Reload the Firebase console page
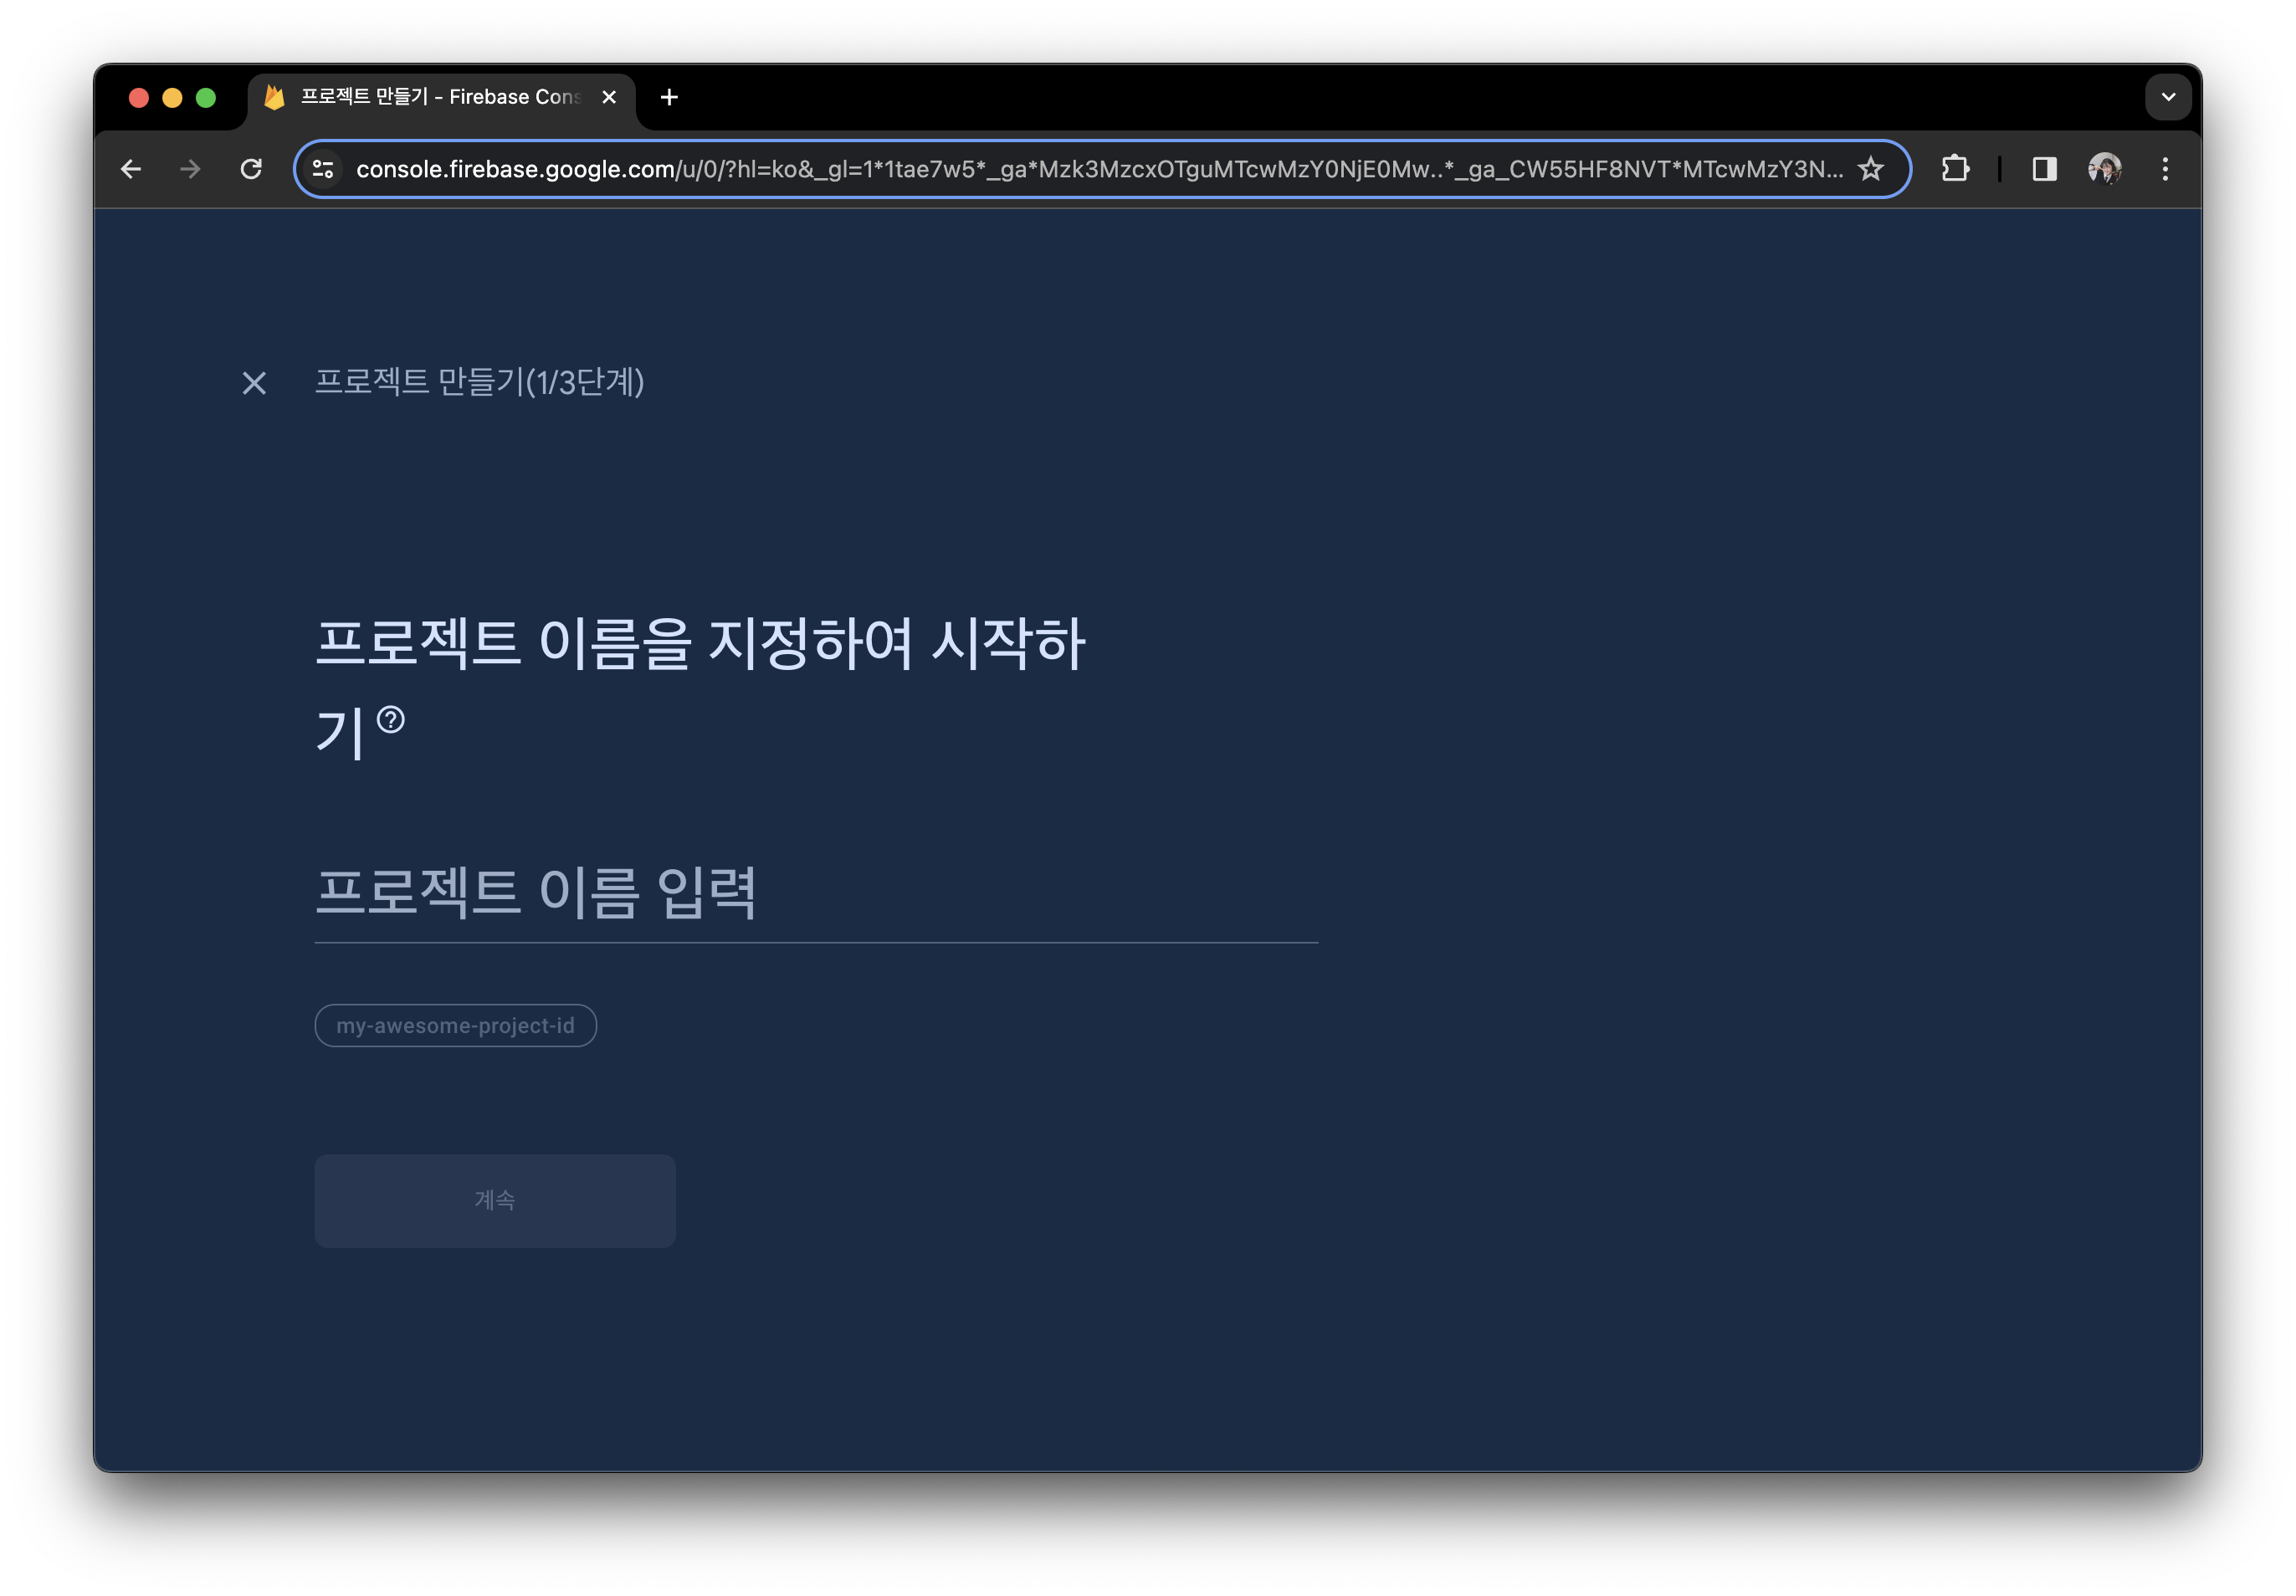 click(x=251, y=169)
